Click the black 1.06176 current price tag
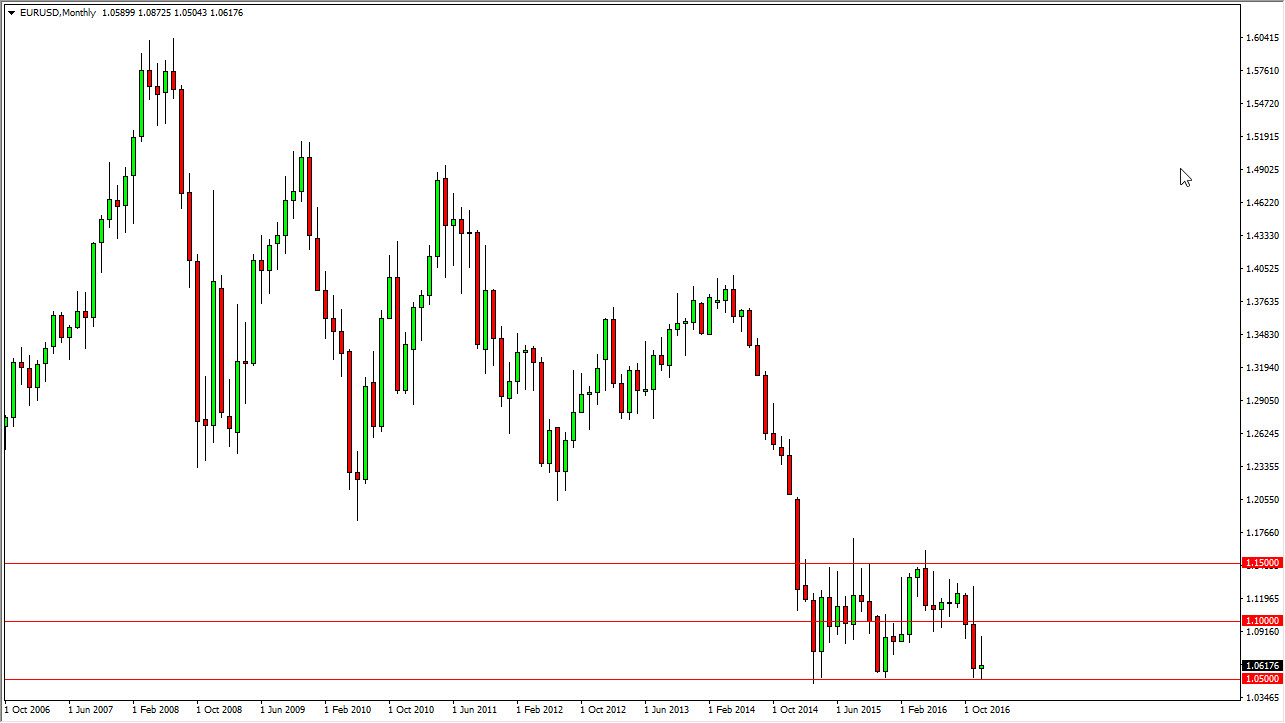The image size is (1285, 723). point(1260,666)
